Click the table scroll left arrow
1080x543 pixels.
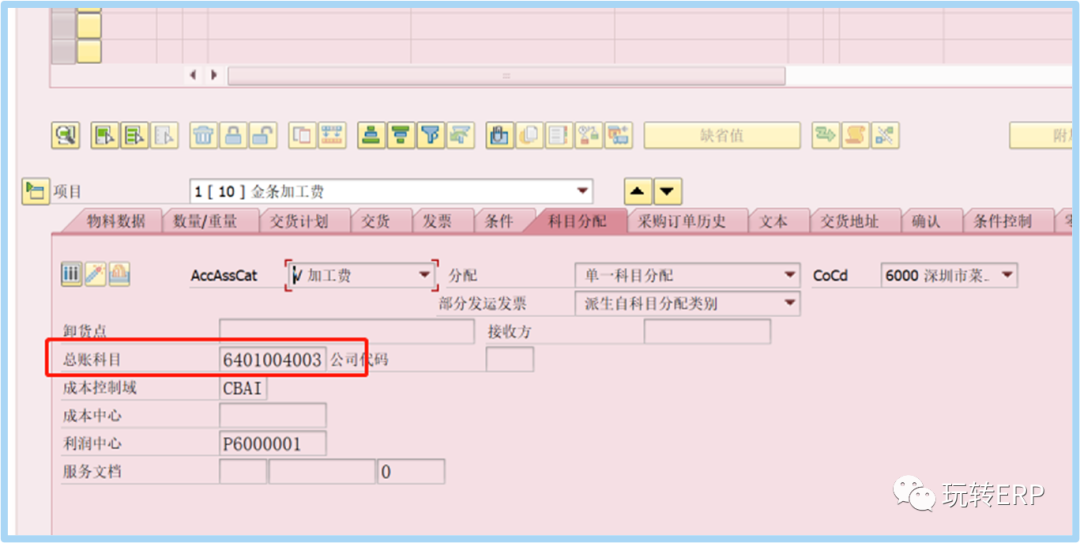(194, 75)
